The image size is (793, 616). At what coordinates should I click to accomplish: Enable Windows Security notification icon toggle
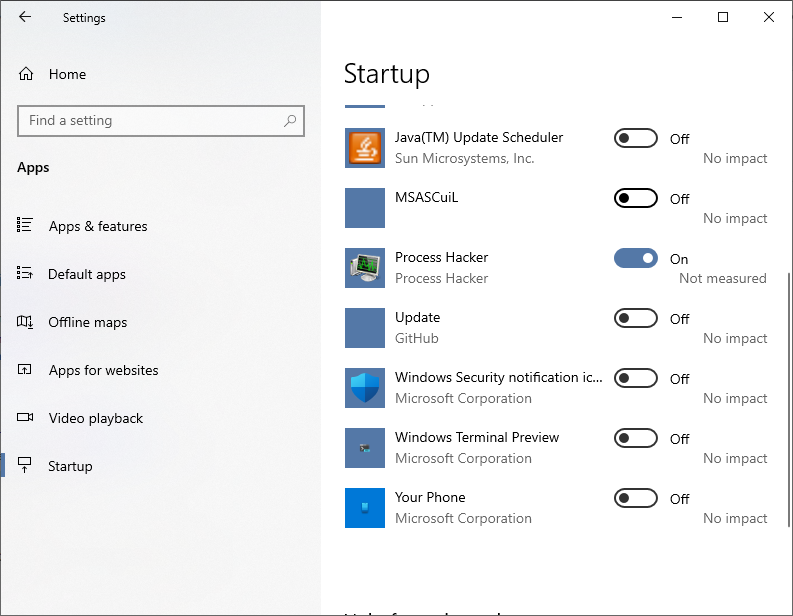pos(636,378)
